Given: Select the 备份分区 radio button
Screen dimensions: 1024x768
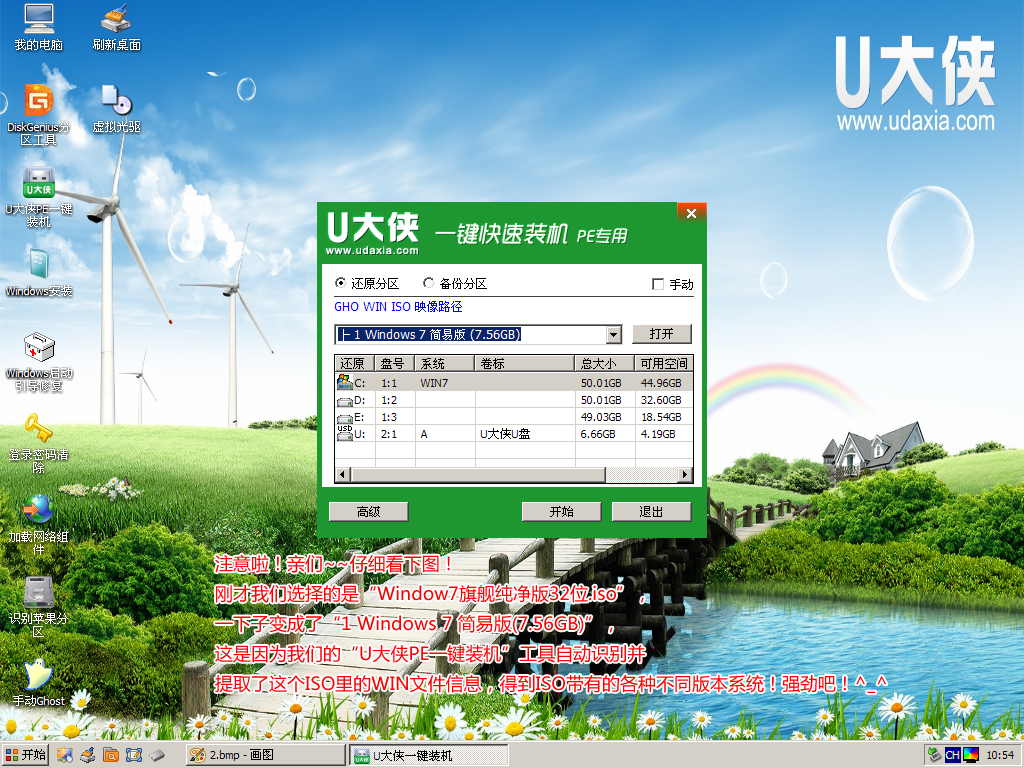Looking at the screenshot, I should pyautogui.click(x=455, y=283).
